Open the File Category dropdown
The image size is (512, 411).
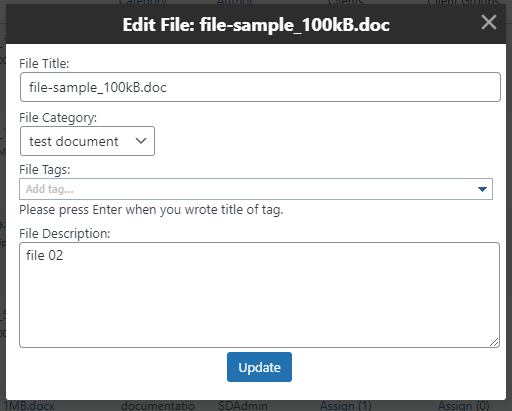tap(87, 141)
